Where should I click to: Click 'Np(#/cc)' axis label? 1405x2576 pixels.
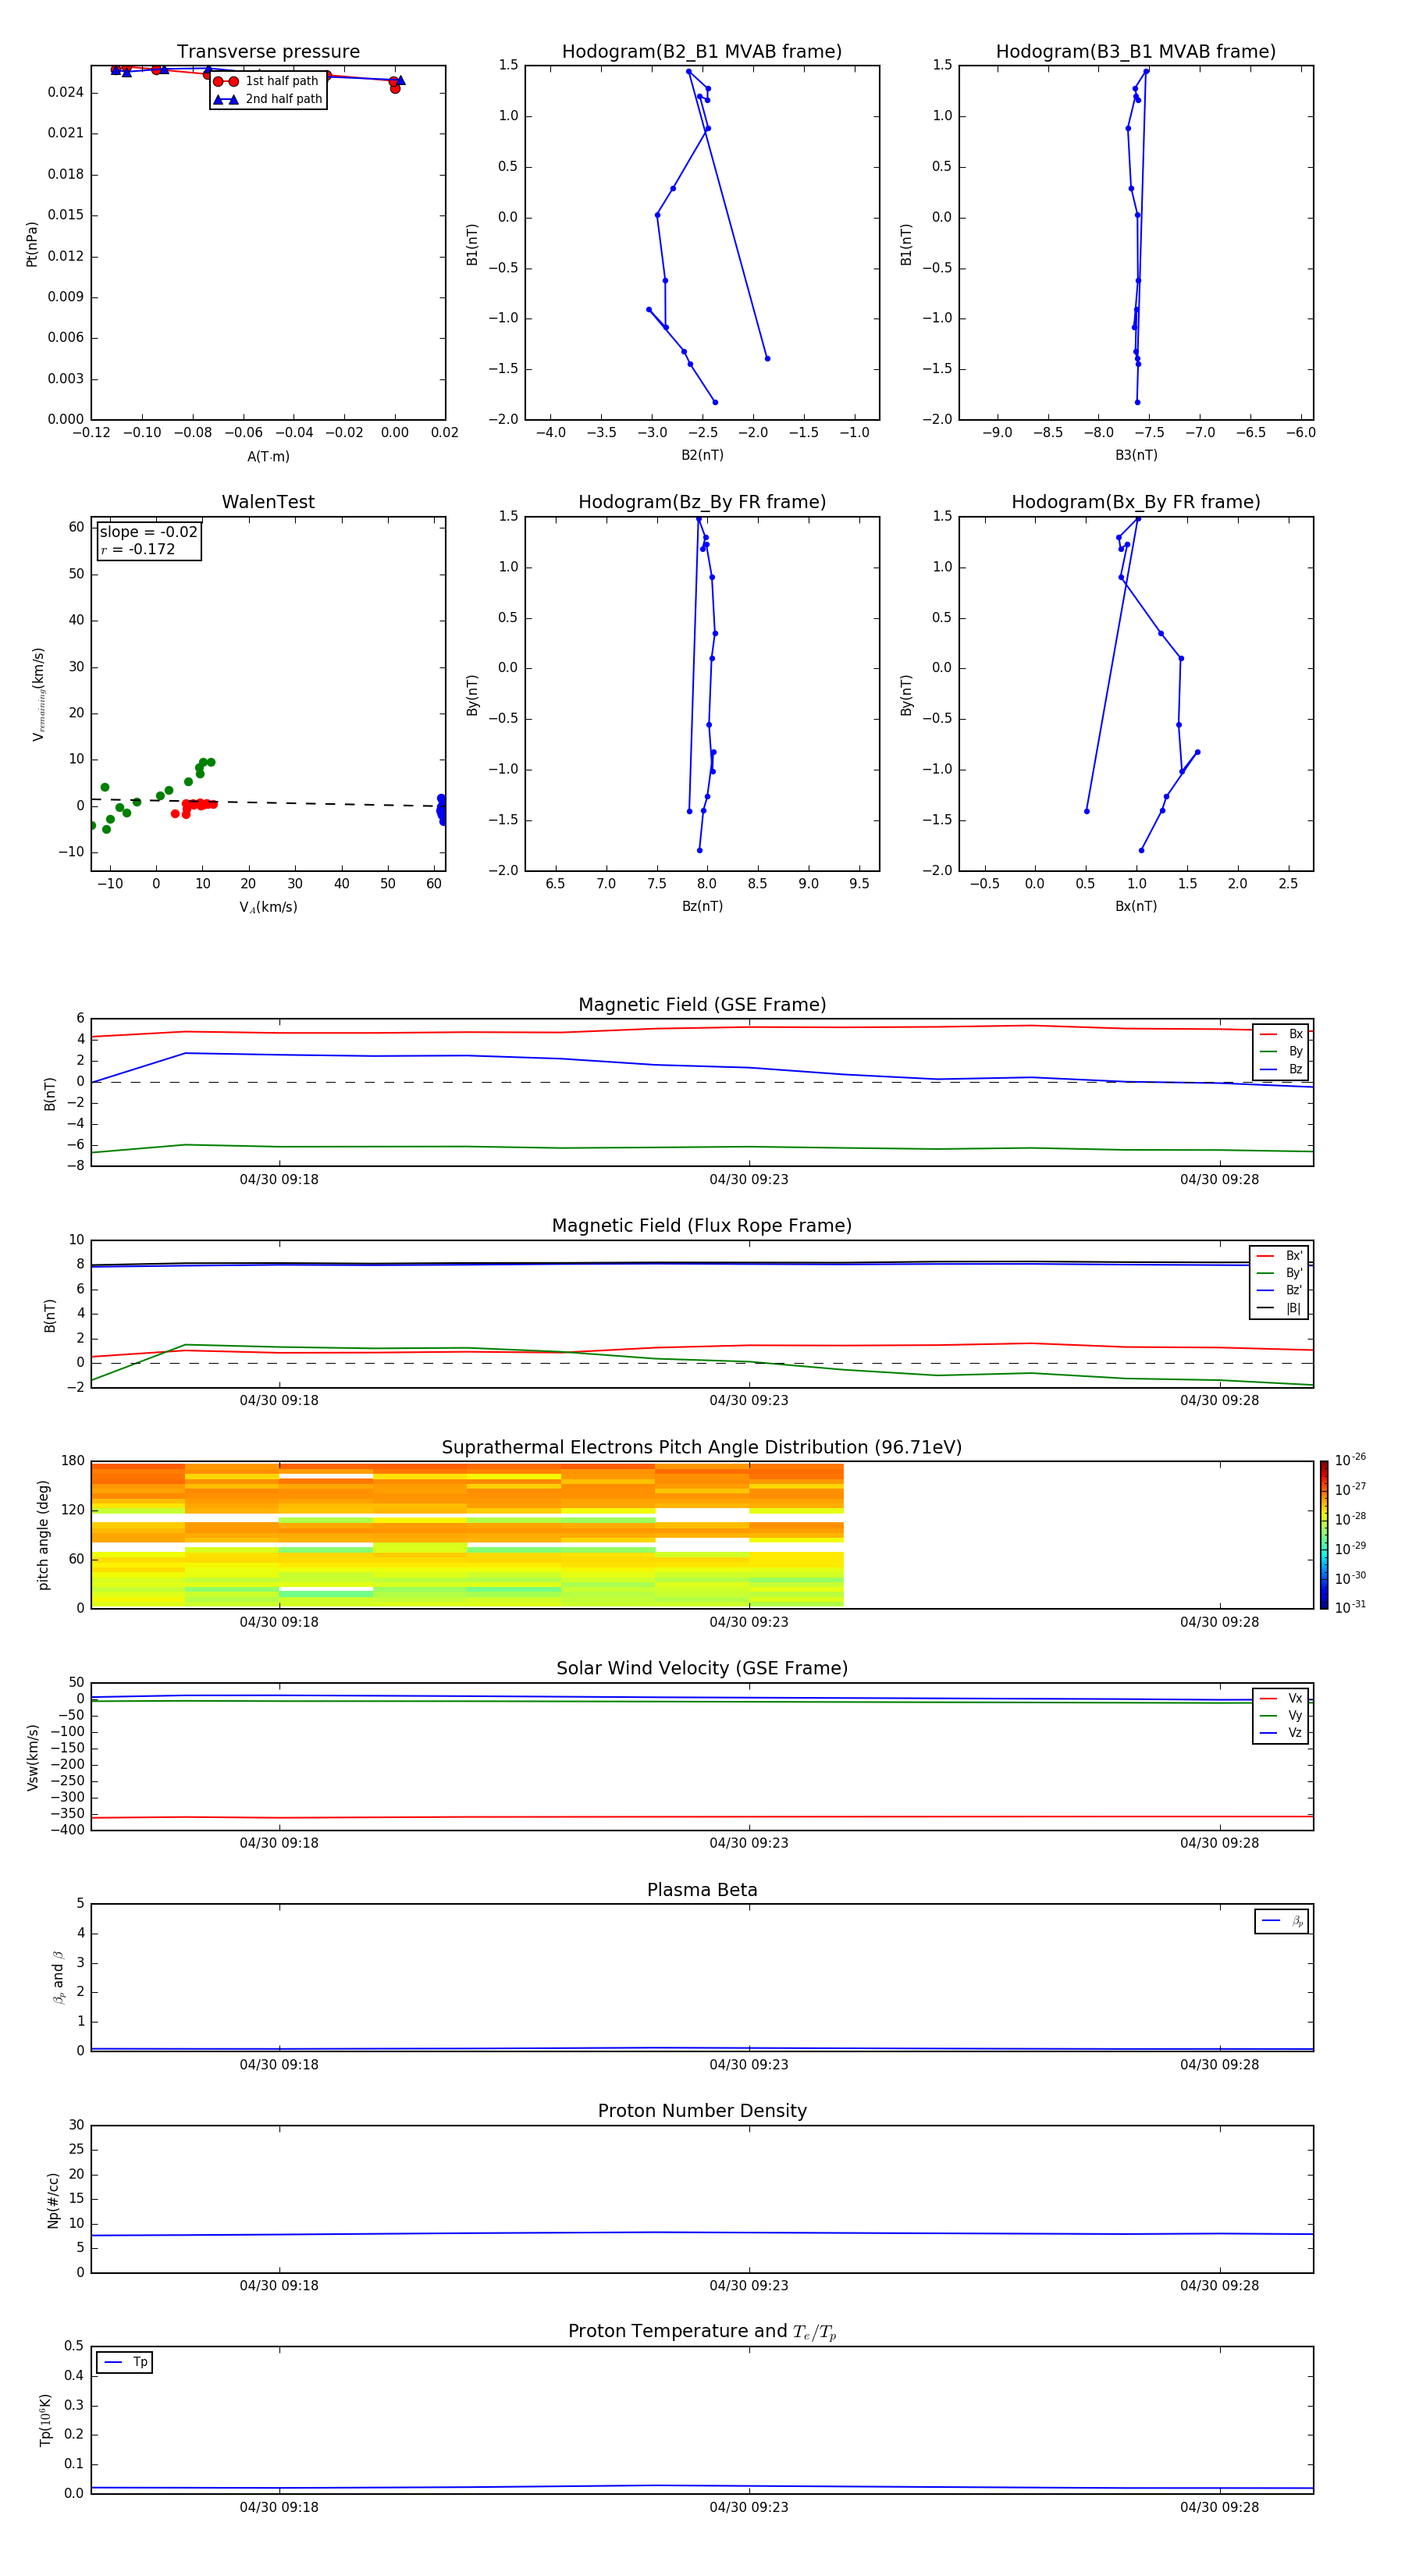click(53, 2200)
